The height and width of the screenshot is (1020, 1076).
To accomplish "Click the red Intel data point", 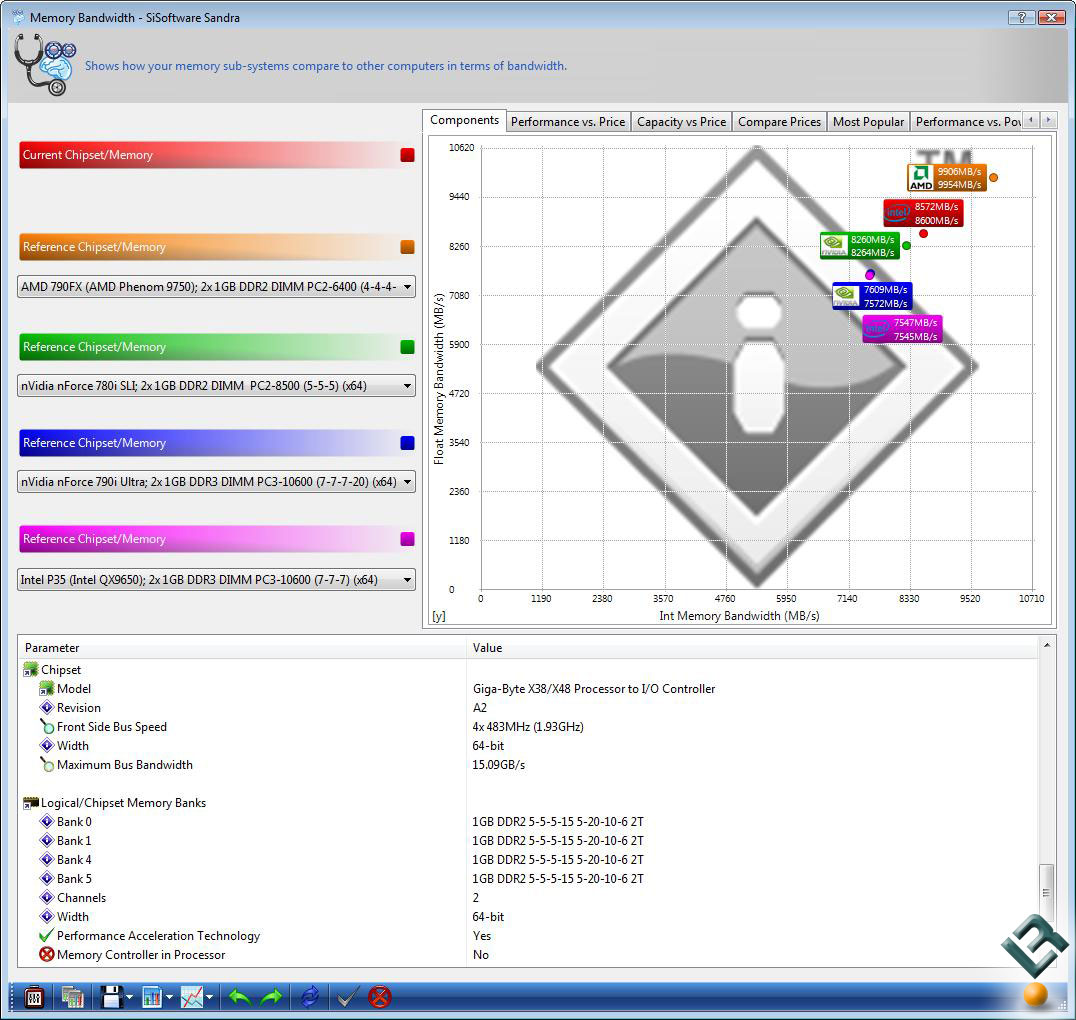I will click(924, 234).
